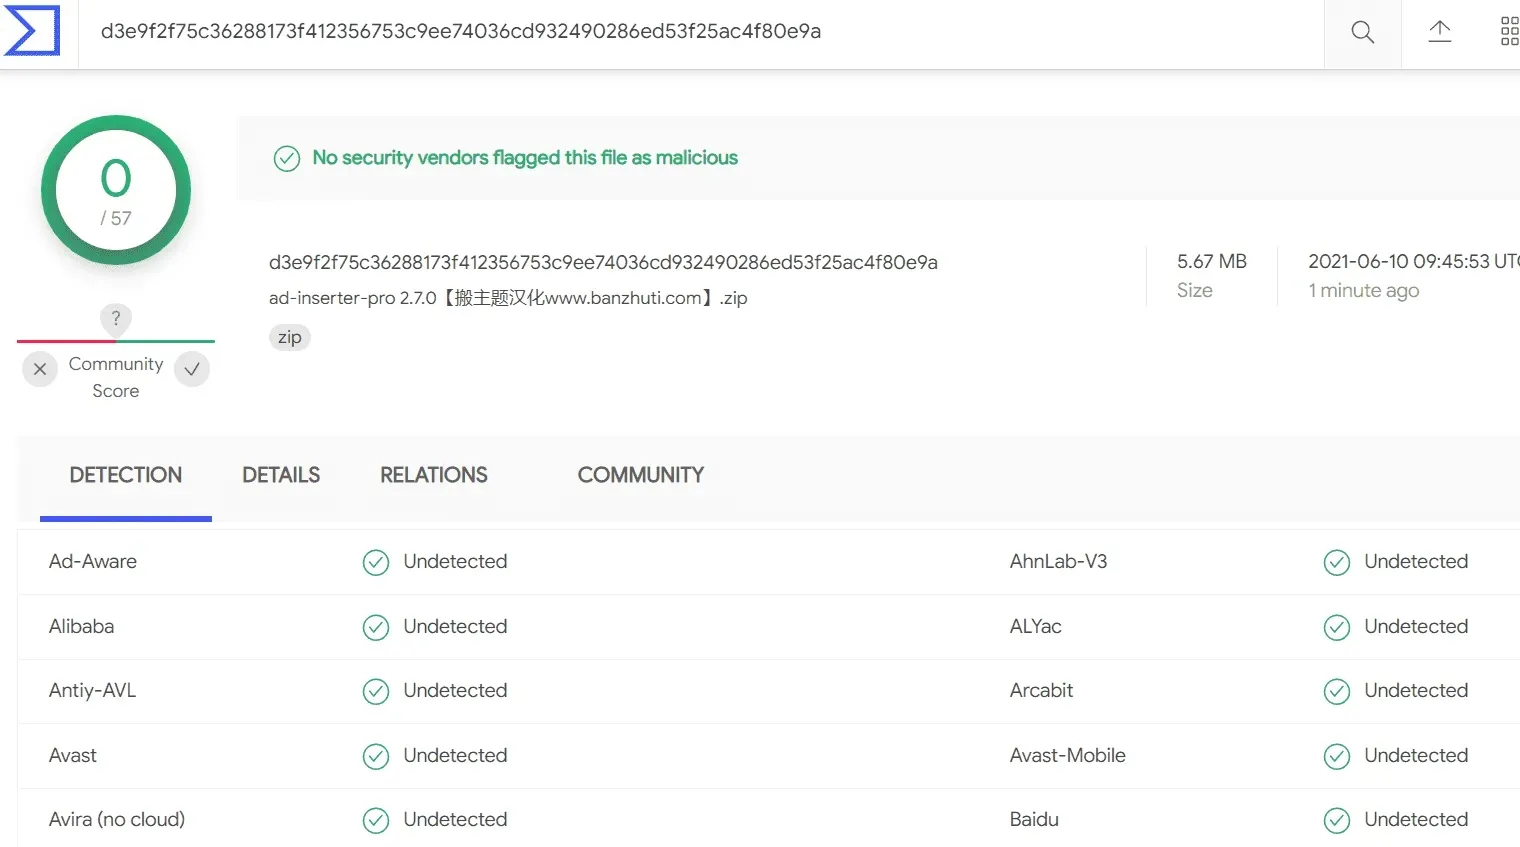Open the DETAILS tab
This screenshot has width=1520, height=847.
(281, 475)
